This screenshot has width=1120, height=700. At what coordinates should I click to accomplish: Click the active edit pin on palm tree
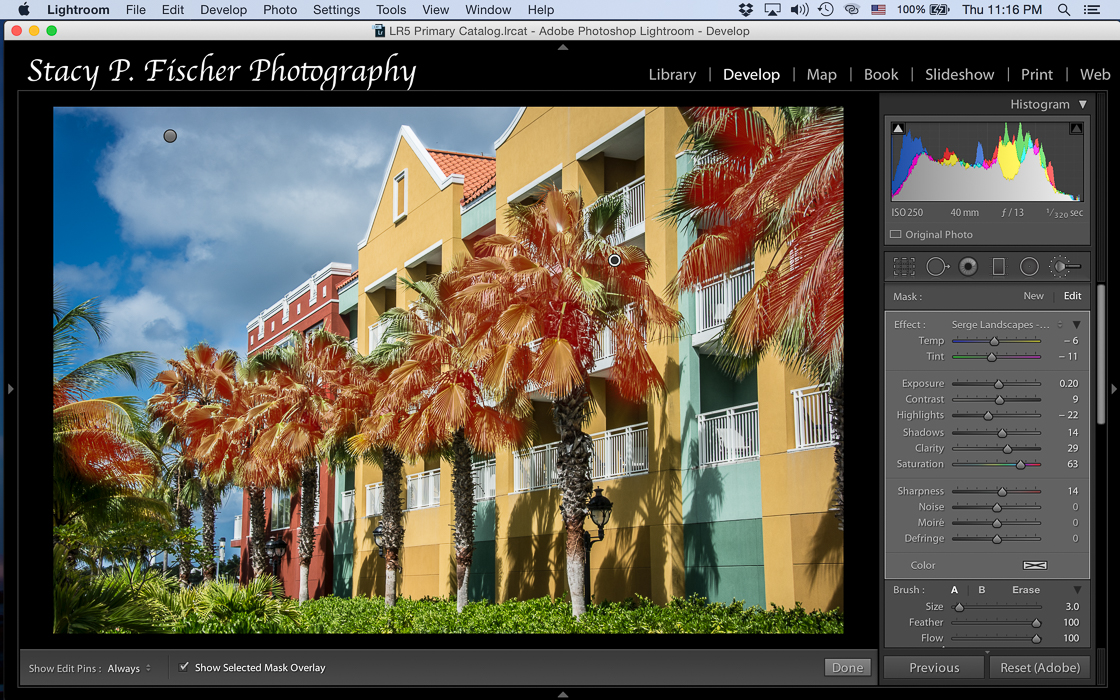coord(614,261)
